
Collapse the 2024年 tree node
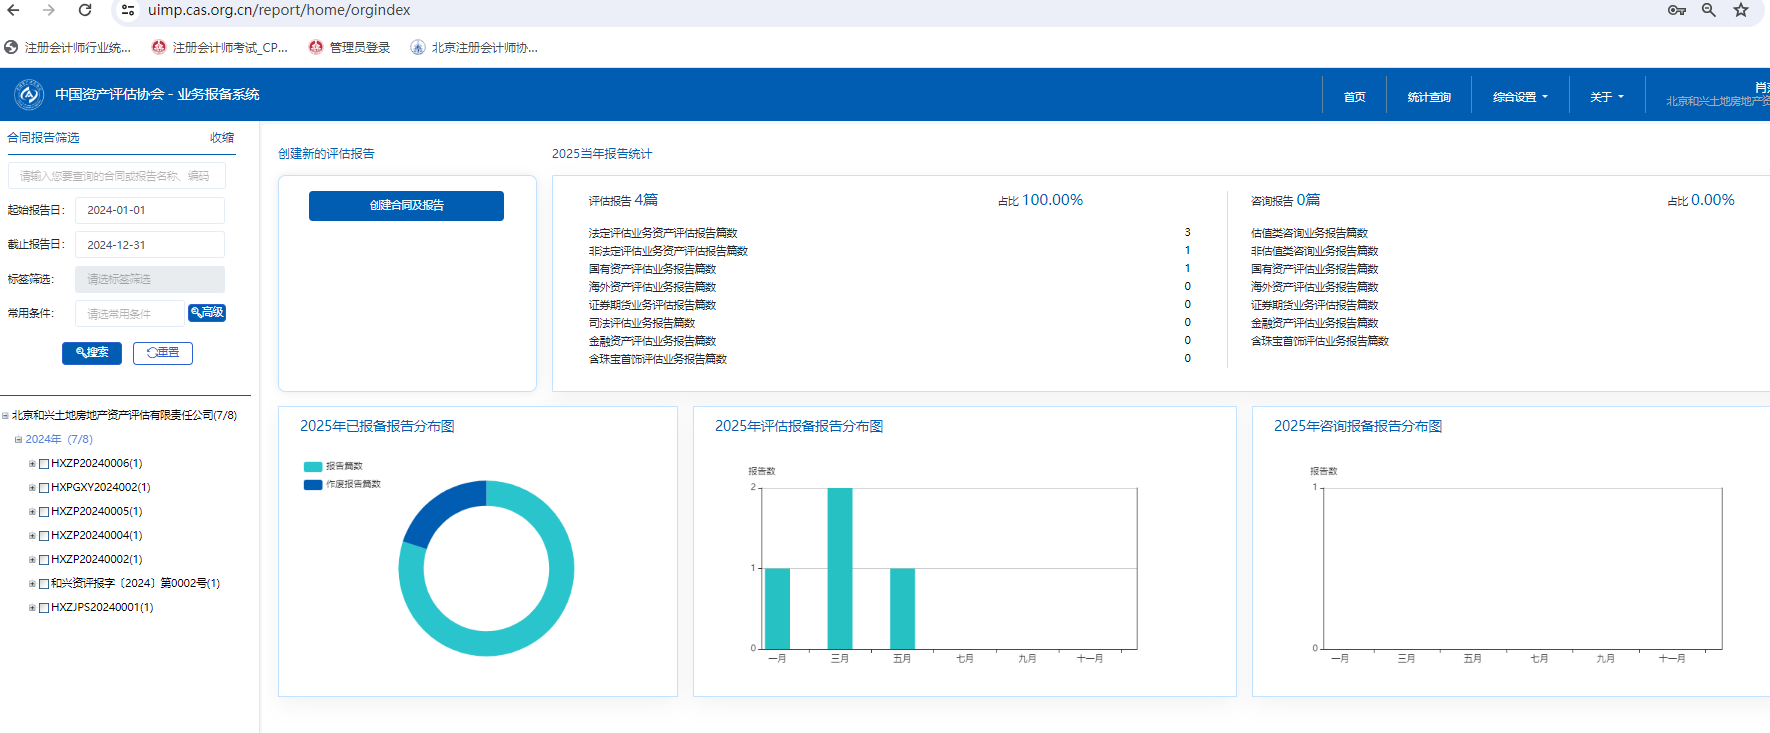18,440
